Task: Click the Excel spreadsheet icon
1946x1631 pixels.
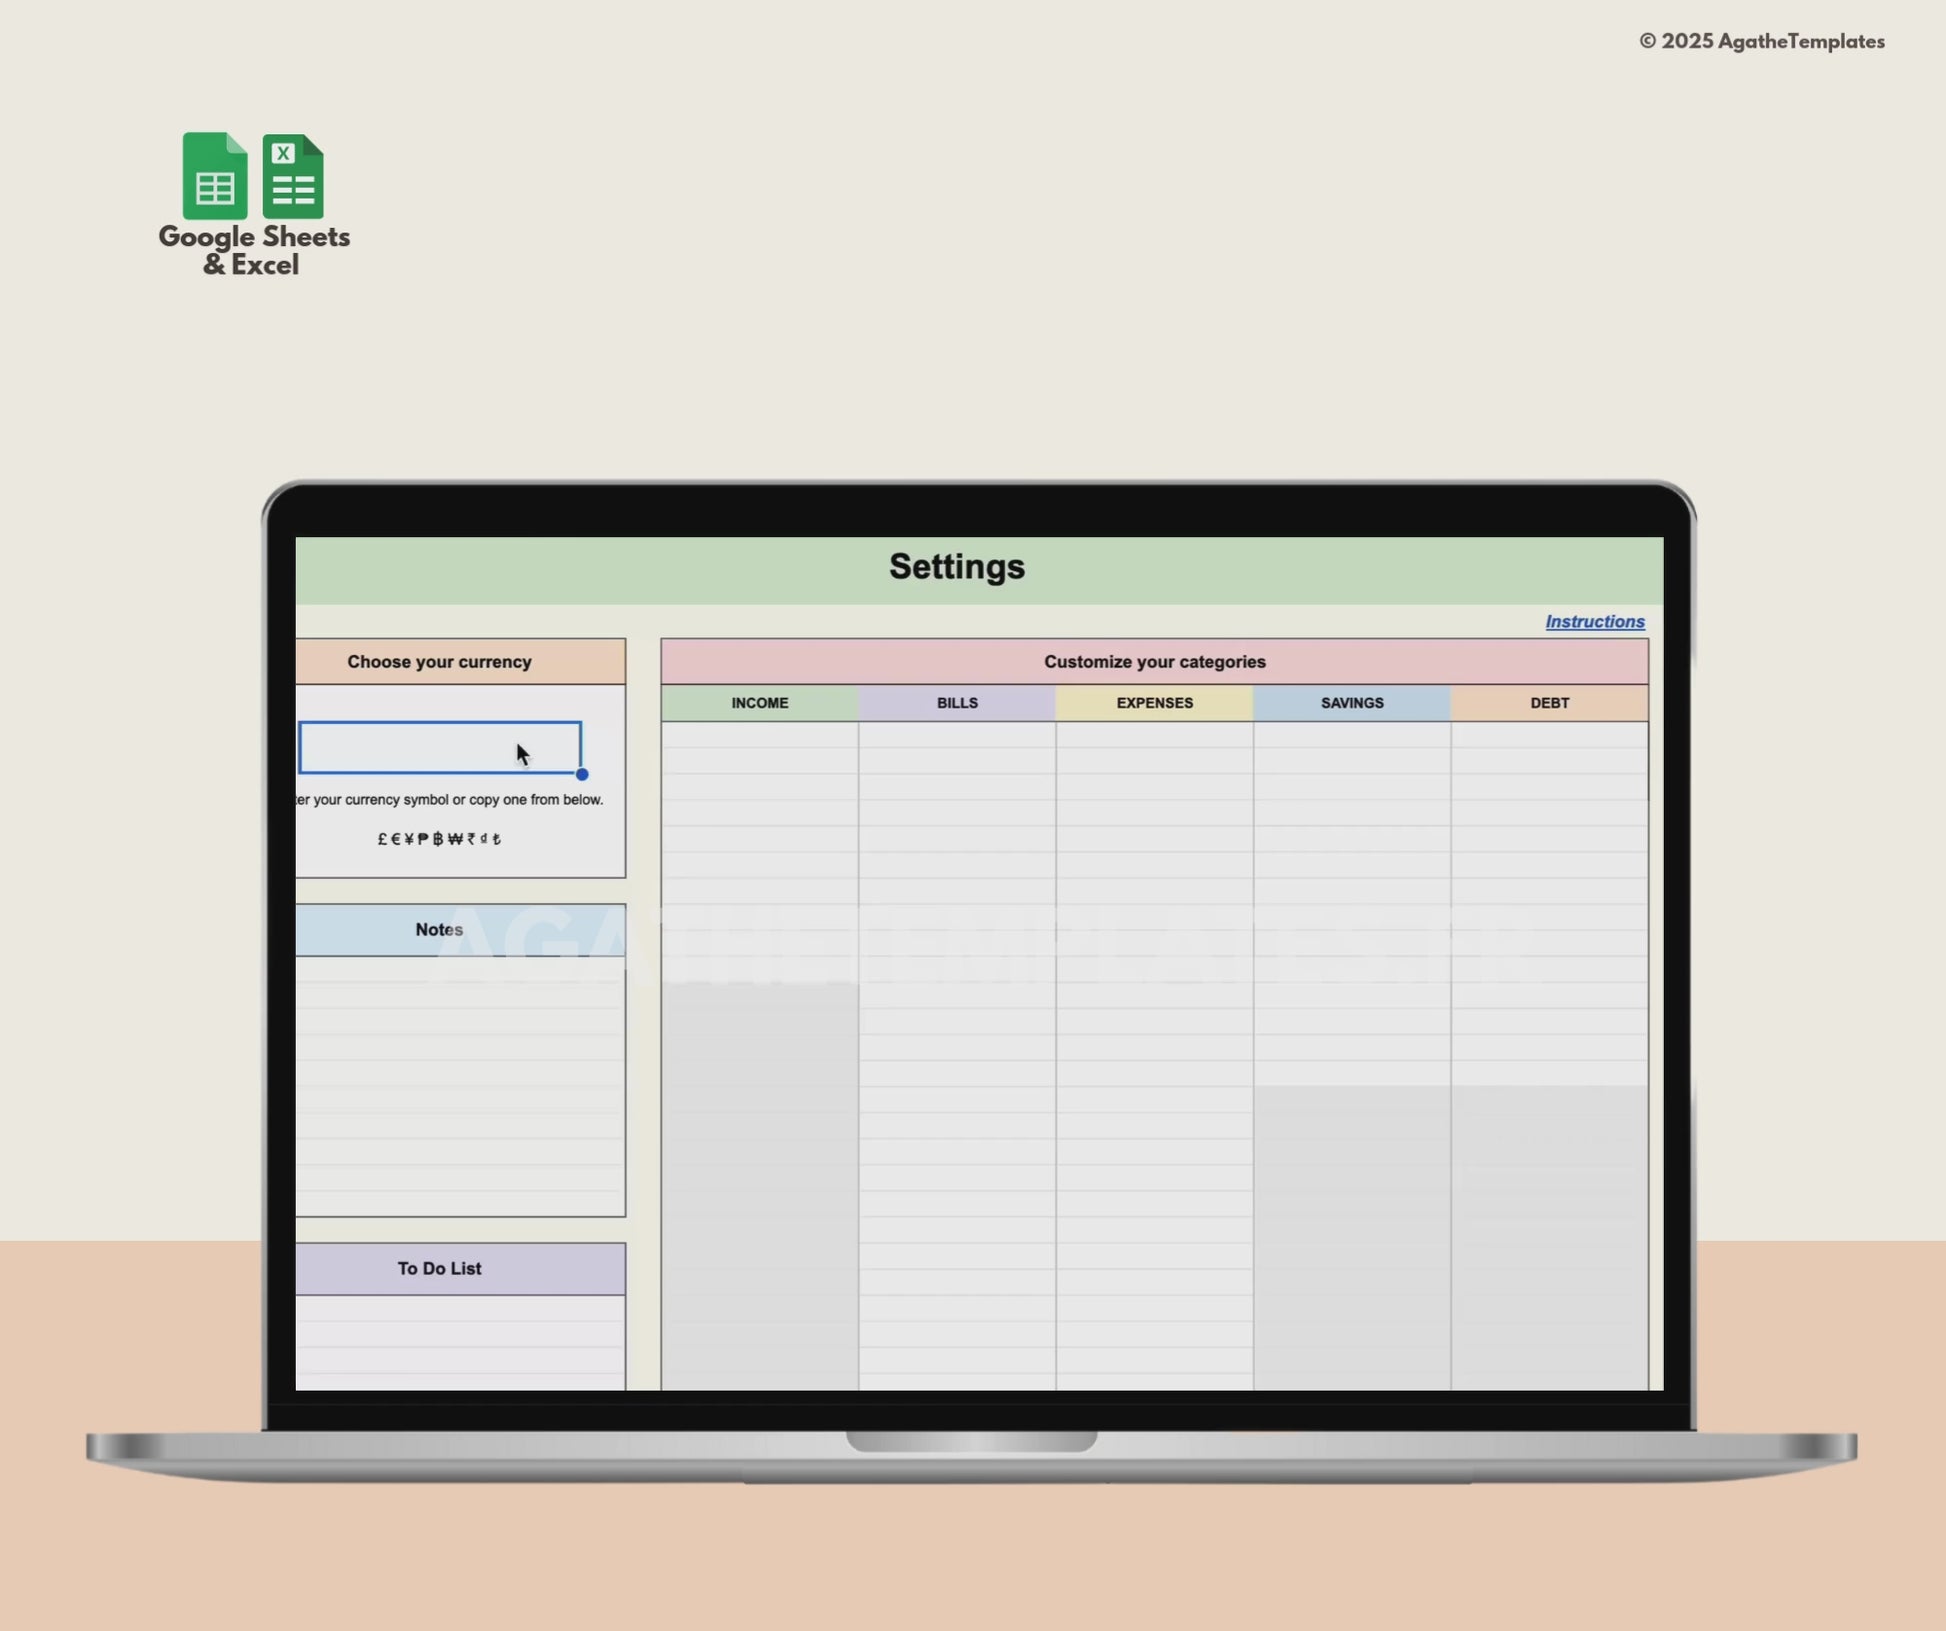Action: (293, 176)
